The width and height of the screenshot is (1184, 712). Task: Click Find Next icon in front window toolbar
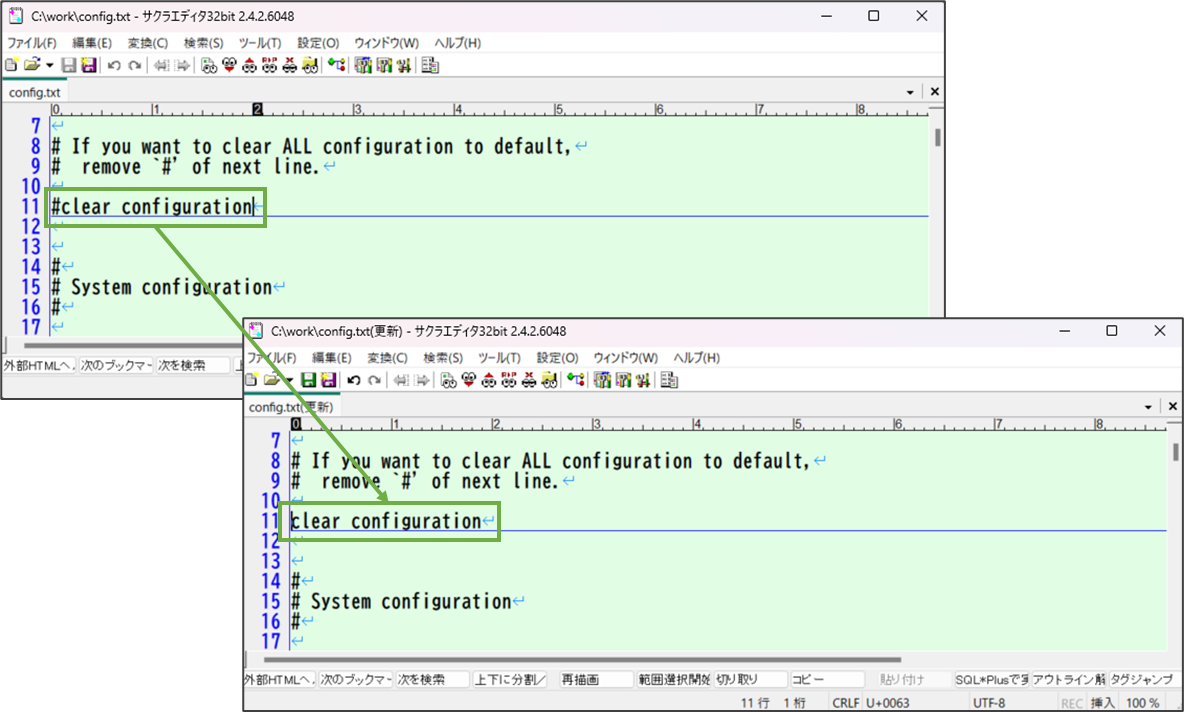click(469, 380)
